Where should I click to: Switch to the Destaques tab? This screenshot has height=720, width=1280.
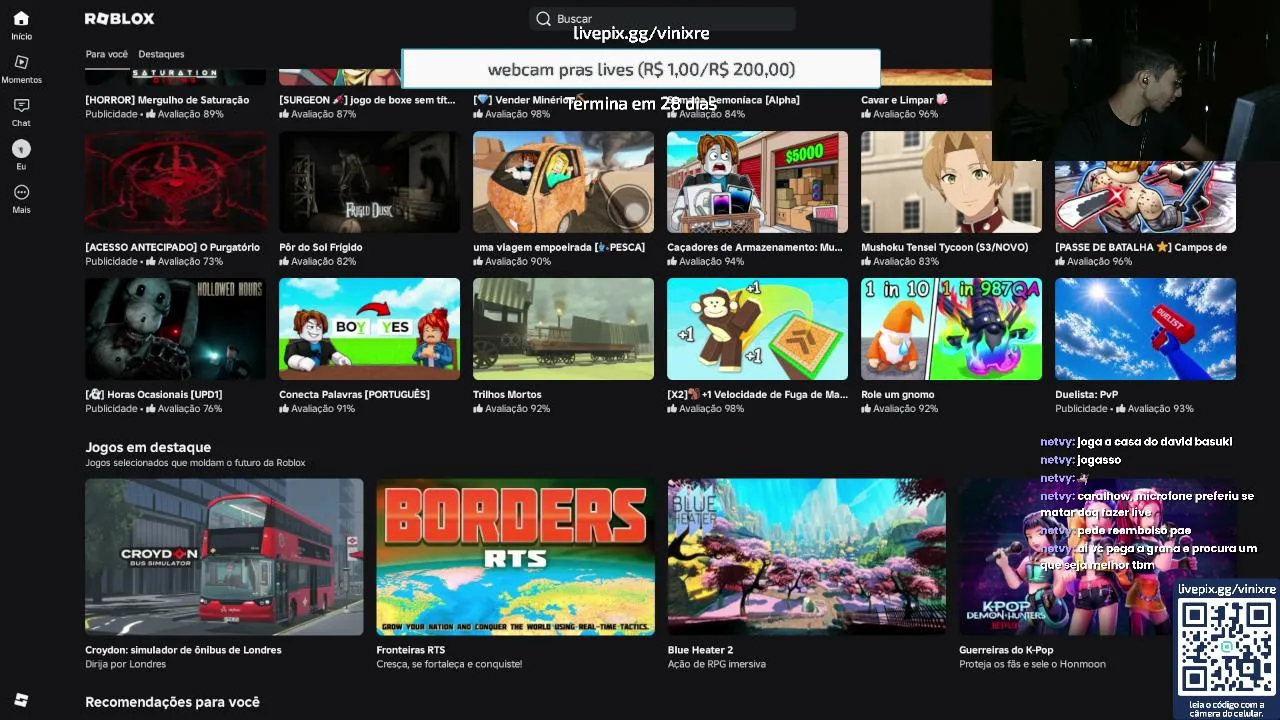coord(161,54)
